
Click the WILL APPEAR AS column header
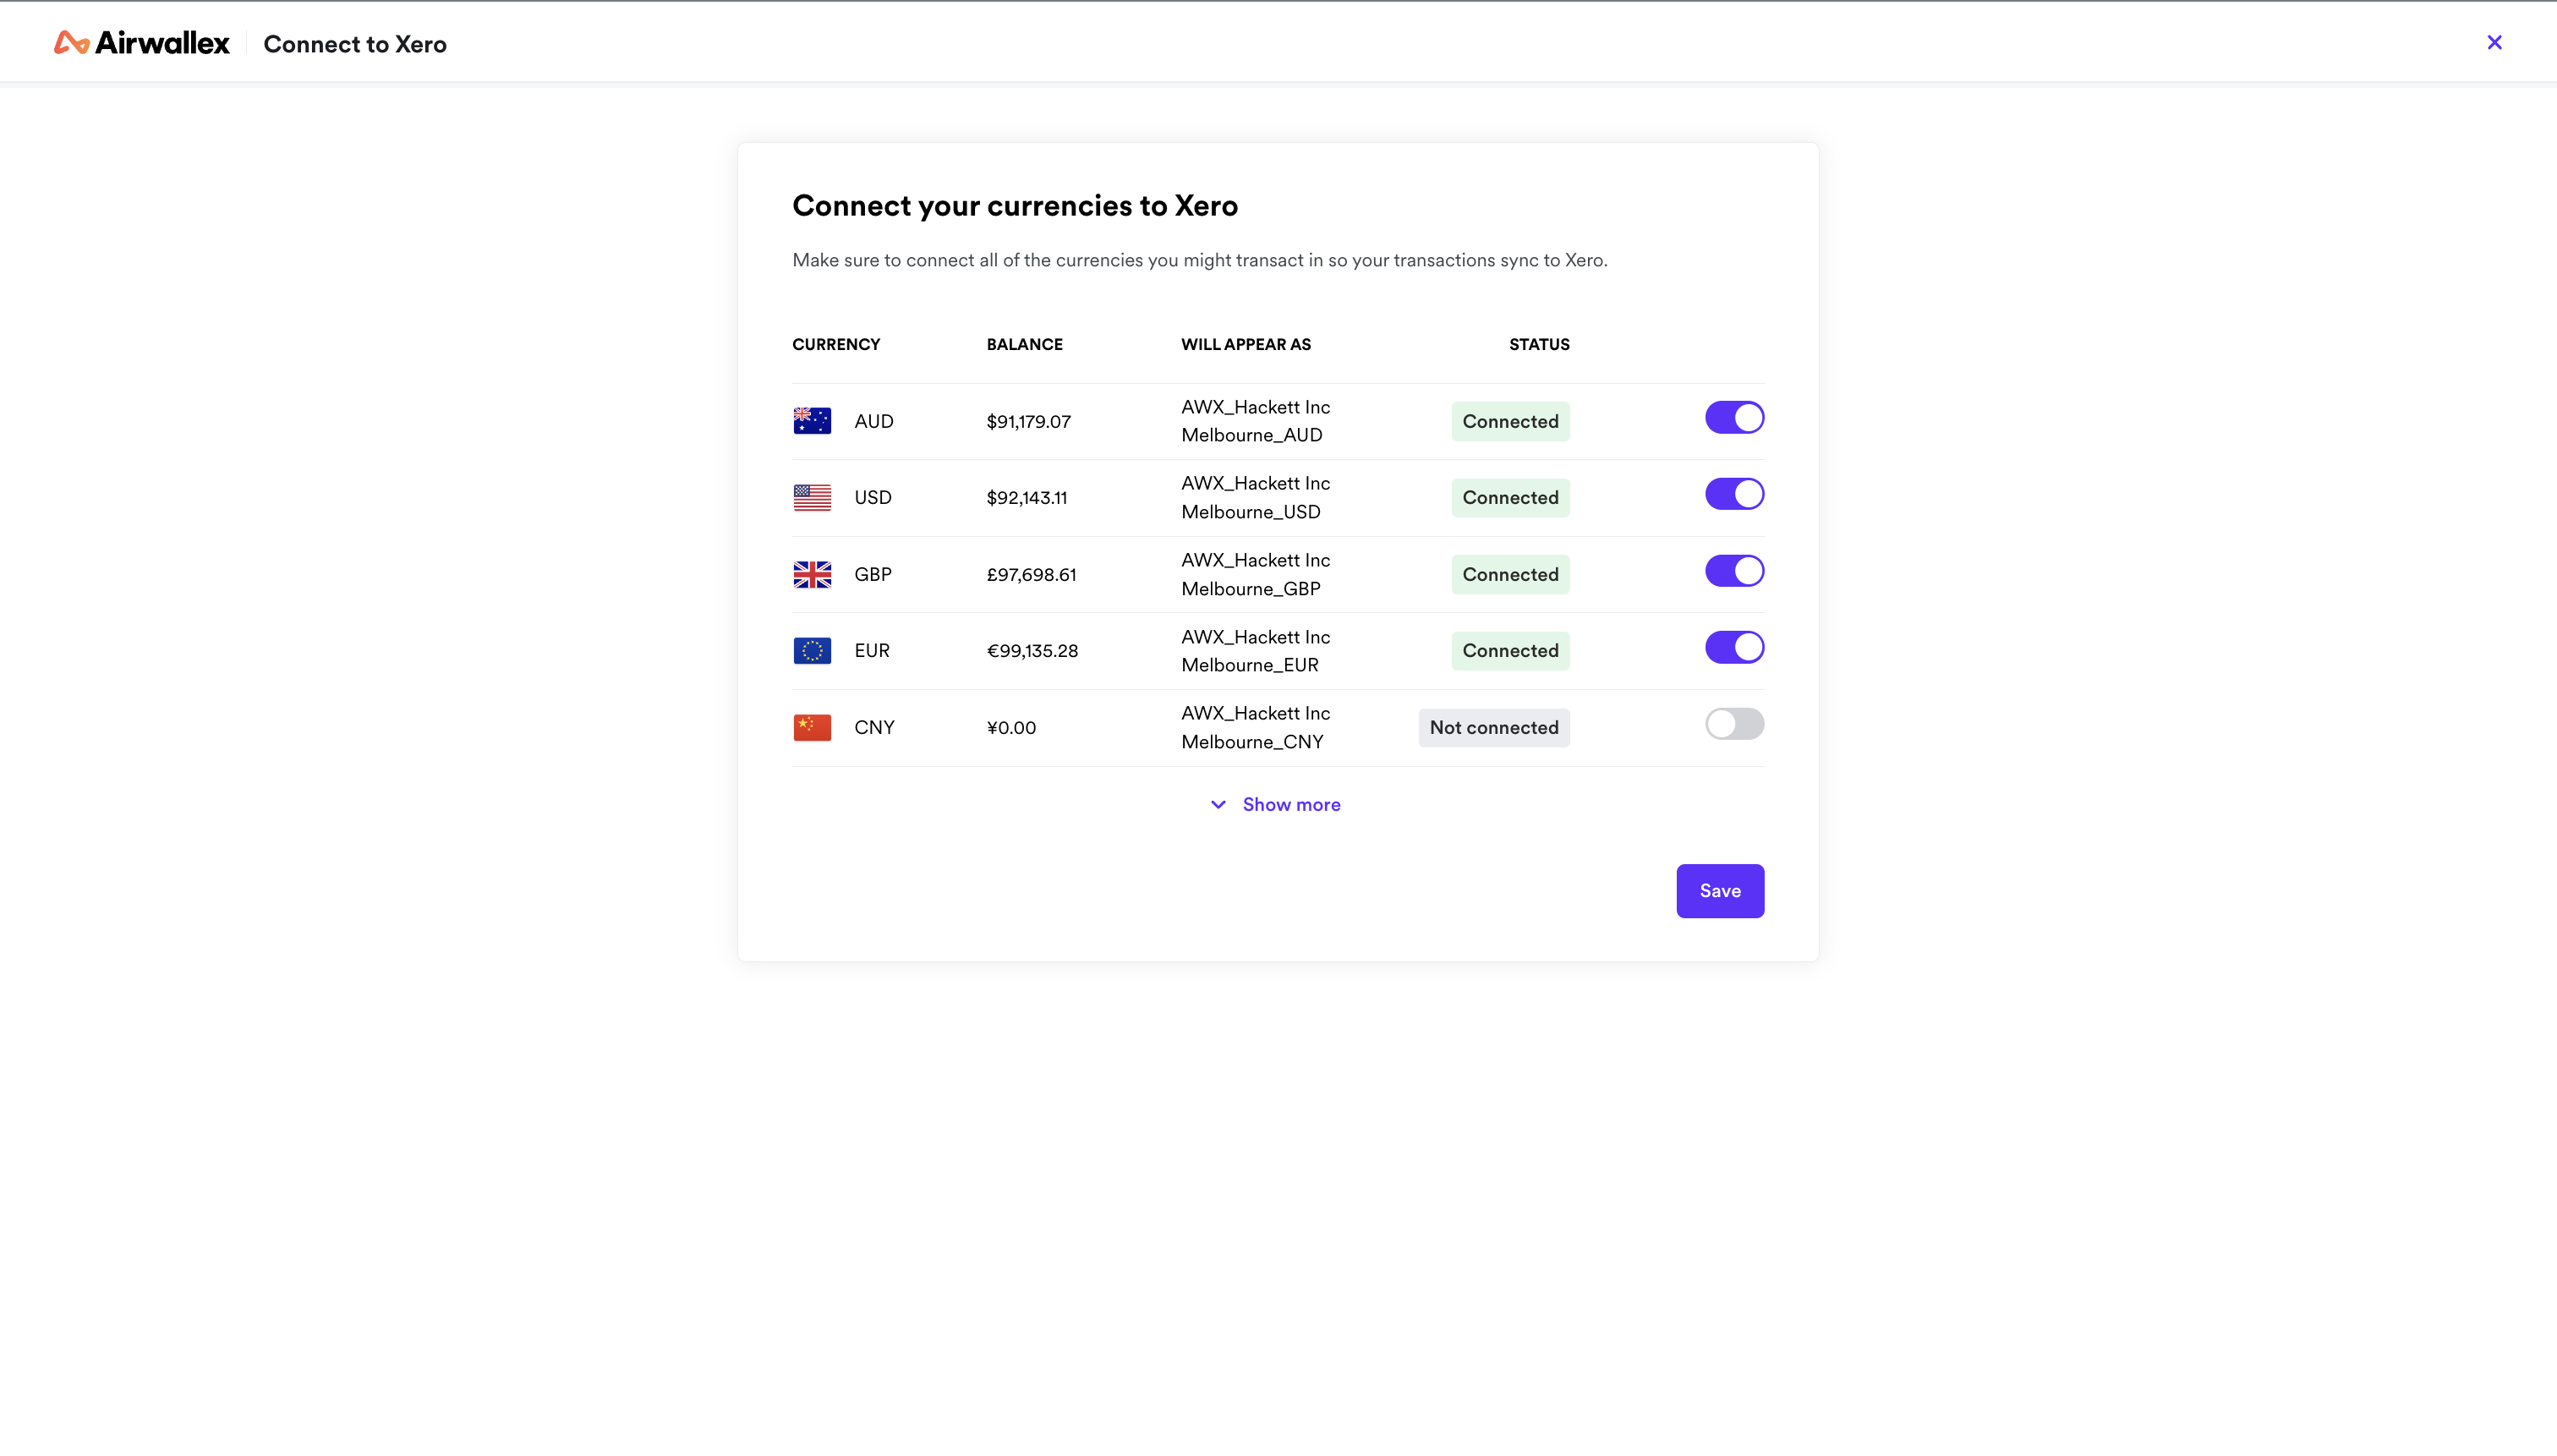coord(1245,344)
